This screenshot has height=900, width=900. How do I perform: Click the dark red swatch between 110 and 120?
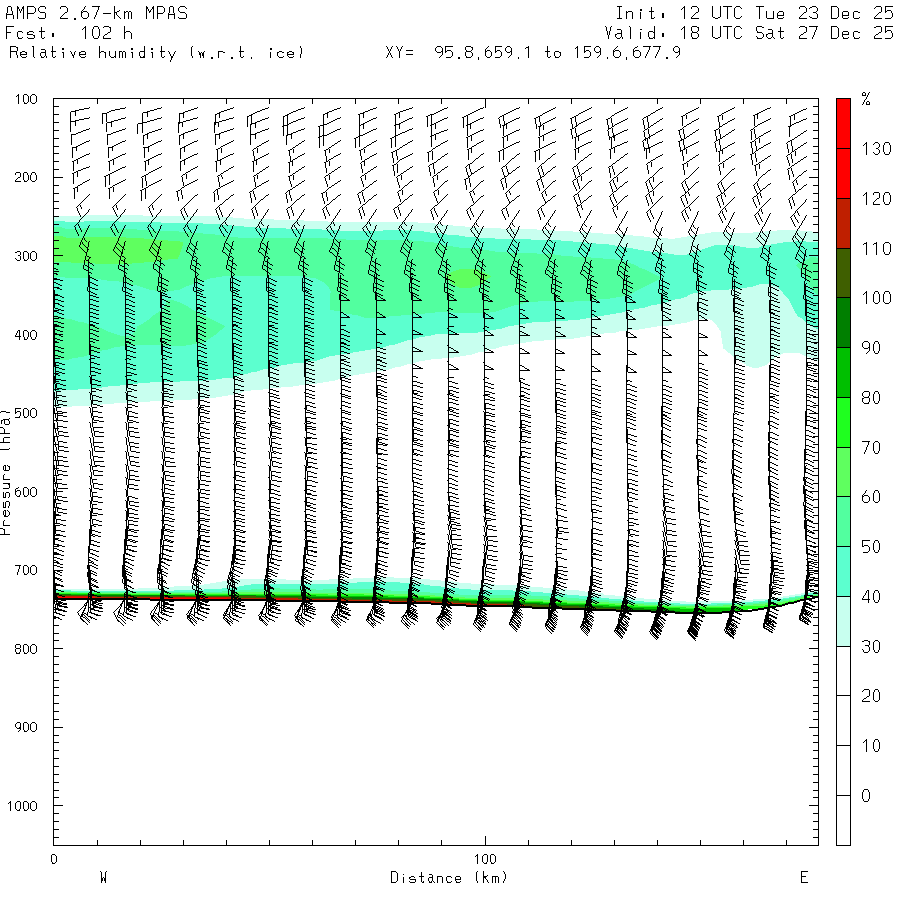pyautogui.click(x=843, y=223)
